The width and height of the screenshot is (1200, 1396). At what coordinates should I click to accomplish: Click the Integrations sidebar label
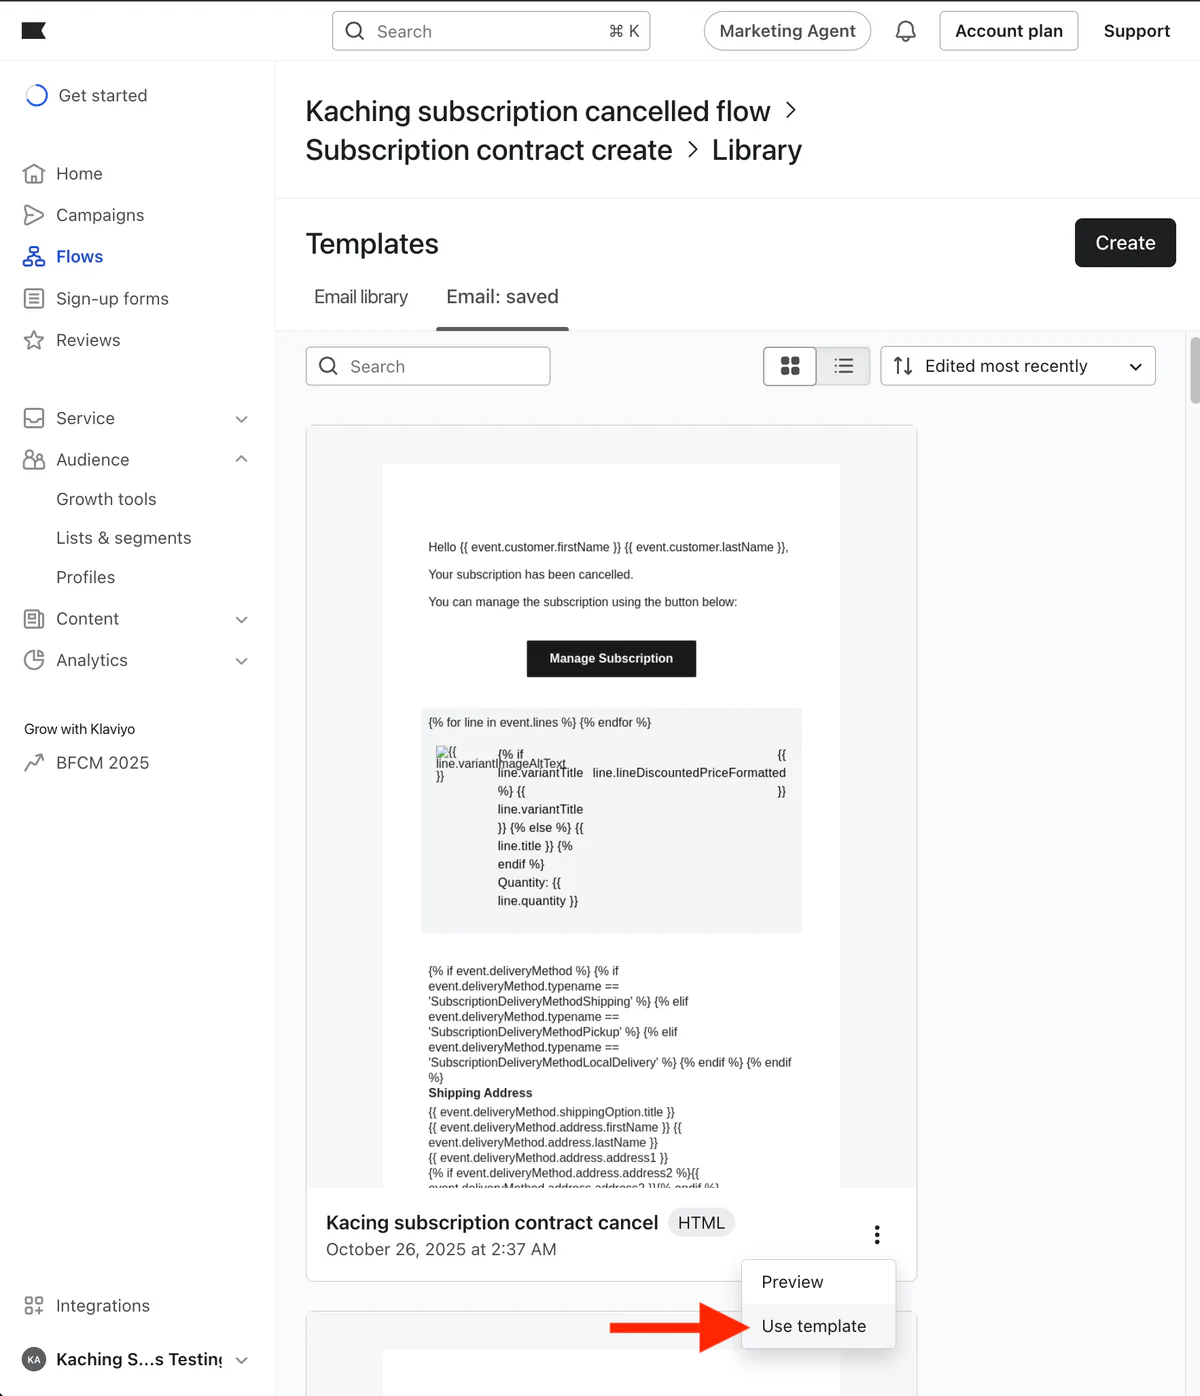[103, 1306]
